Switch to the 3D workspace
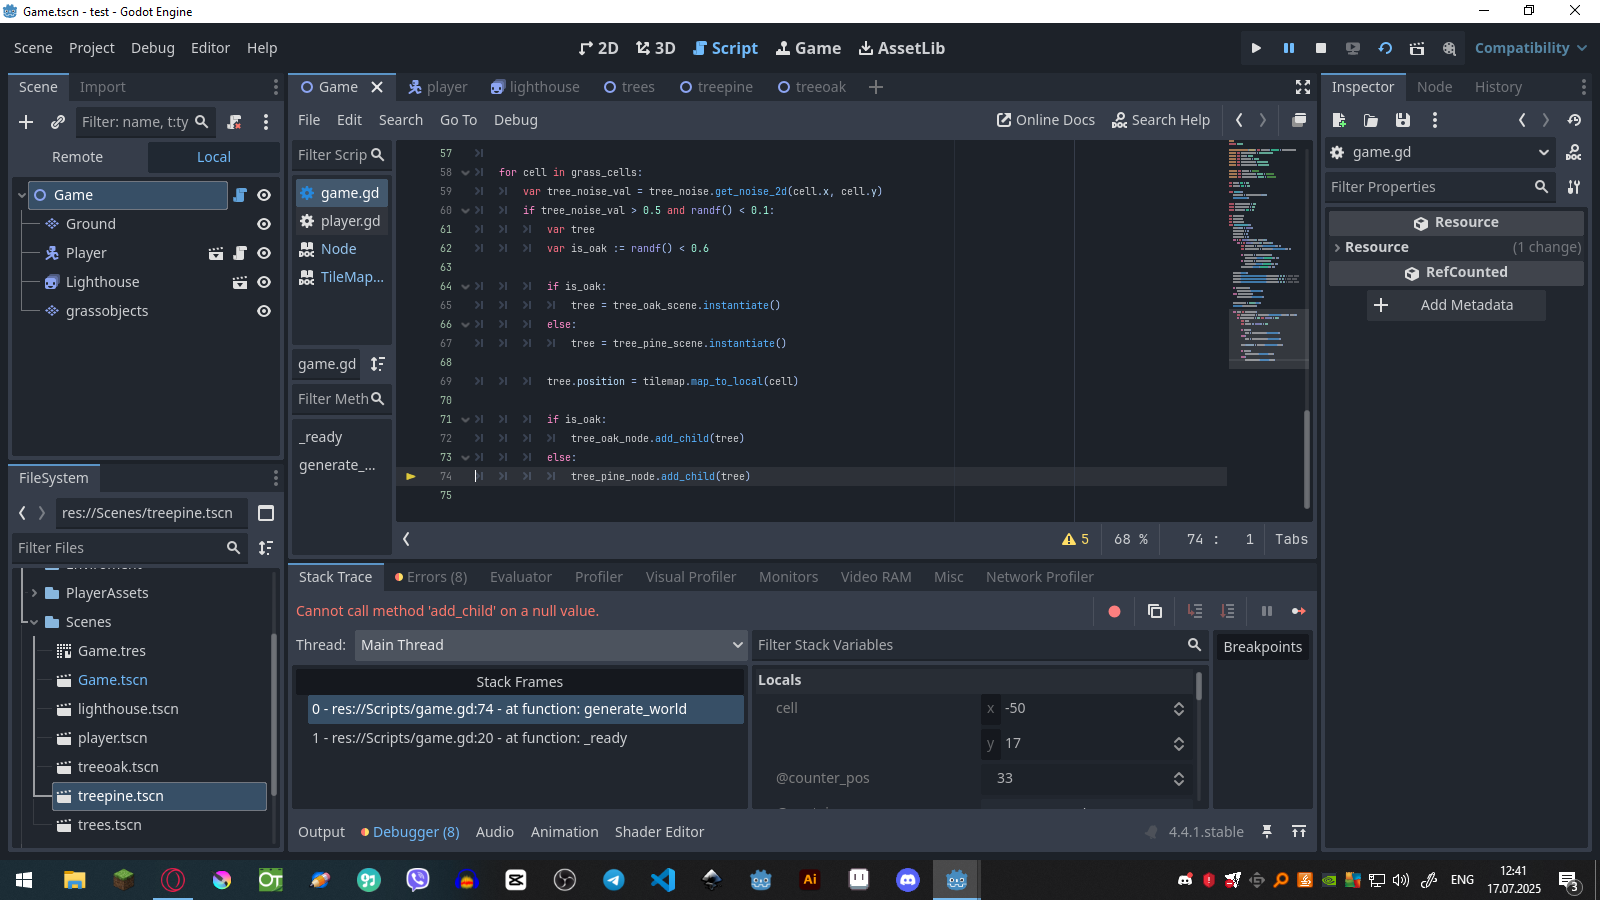The image size is (1600, 900). click(x=656, y=48)
